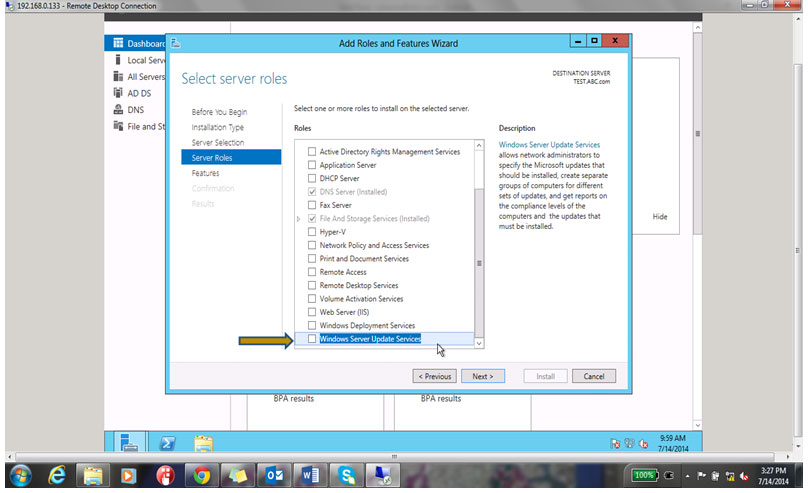The image size is (808, 493).
Task: Click roles list scroll down arrow
Action: (x=479, y=343)
